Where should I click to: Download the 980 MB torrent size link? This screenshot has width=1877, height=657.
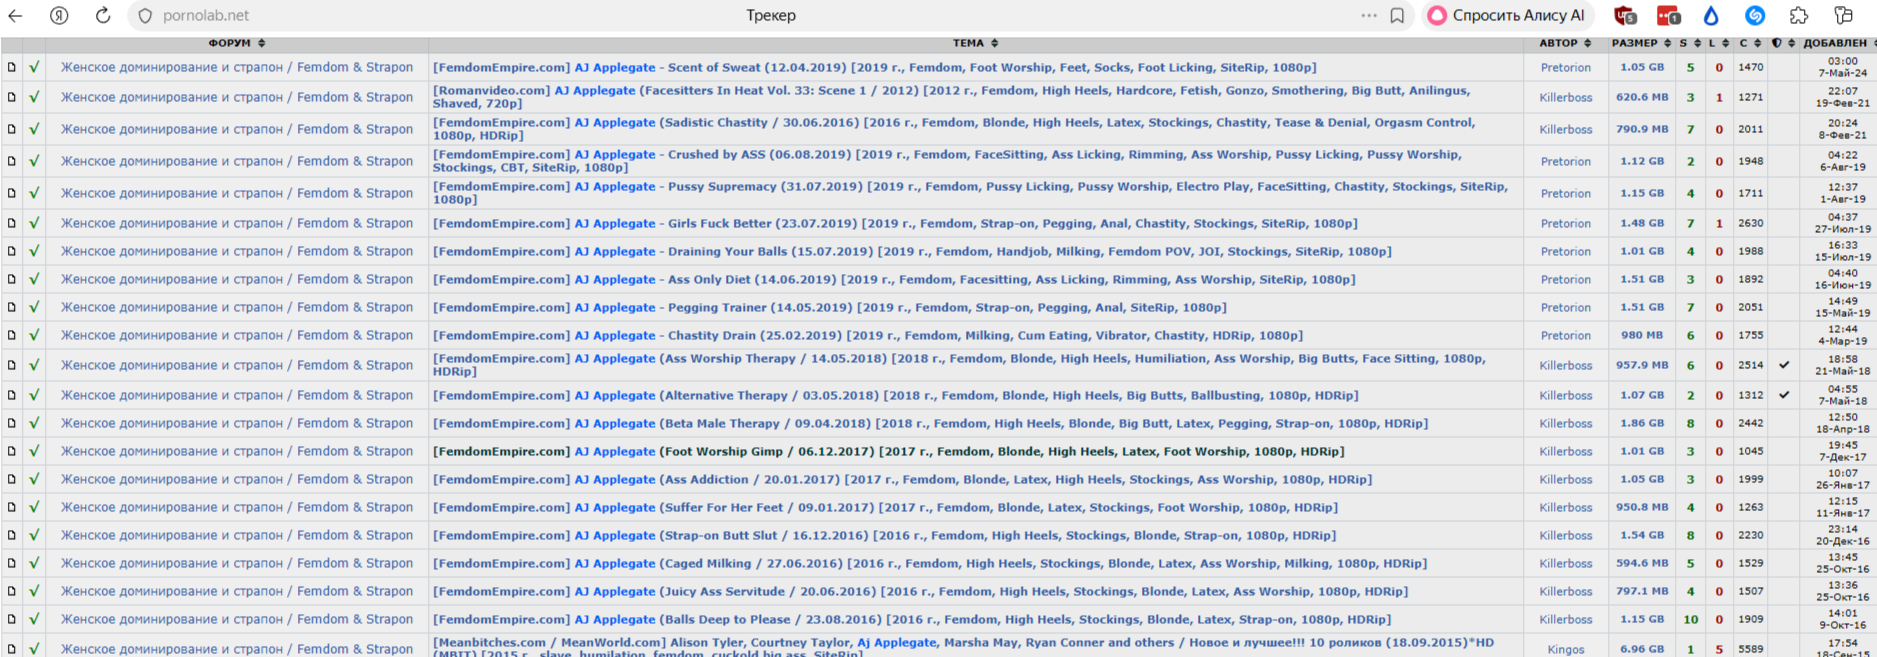(x=1641, y=335)
